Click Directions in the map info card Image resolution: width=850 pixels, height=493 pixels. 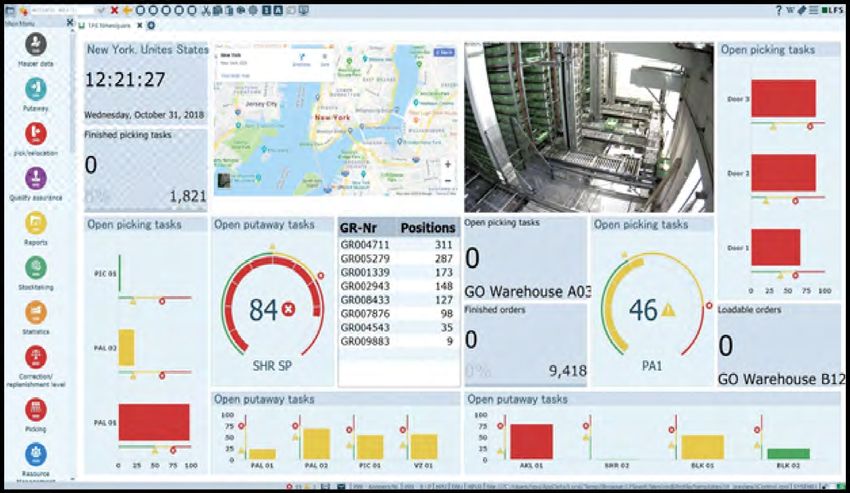pyautogui.click(x=300, y=61)
